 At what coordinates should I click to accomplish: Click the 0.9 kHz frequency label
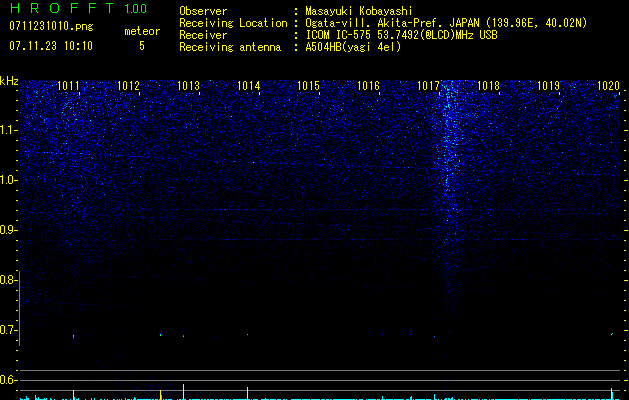pos(8,230)
